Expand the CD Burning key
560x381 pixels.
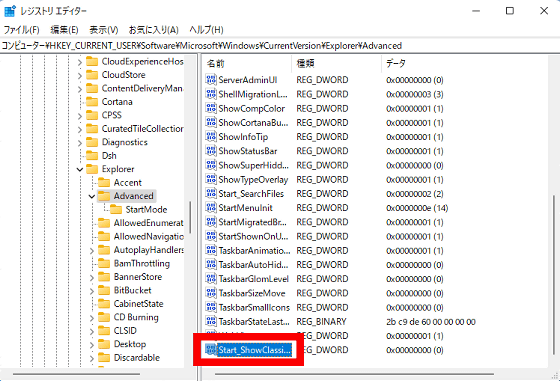pyautogui.click(x=92, y=318)
